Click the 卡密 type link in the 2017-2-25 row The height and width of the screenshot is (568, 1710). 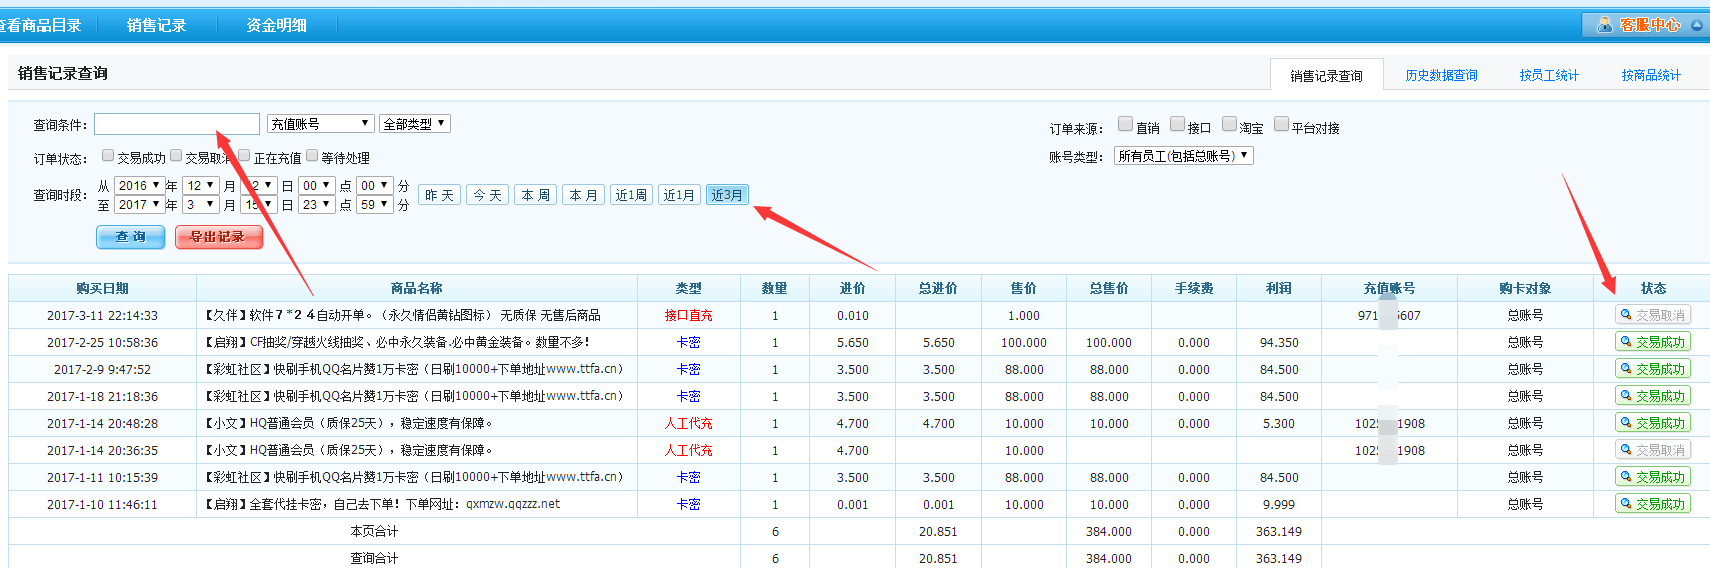688,342
